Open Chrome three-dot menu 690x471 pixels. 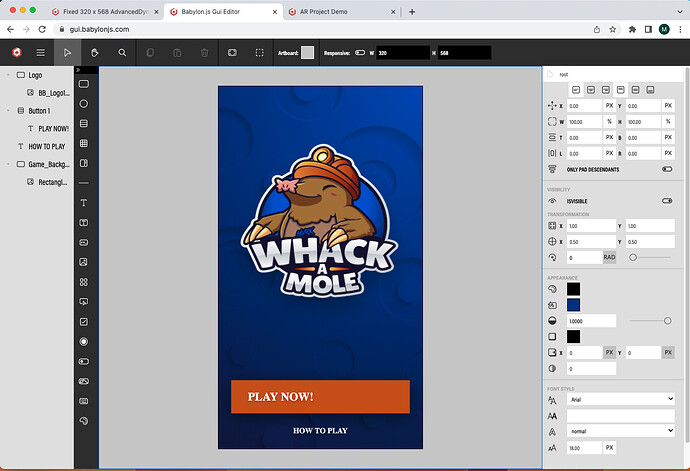[680, 29]
